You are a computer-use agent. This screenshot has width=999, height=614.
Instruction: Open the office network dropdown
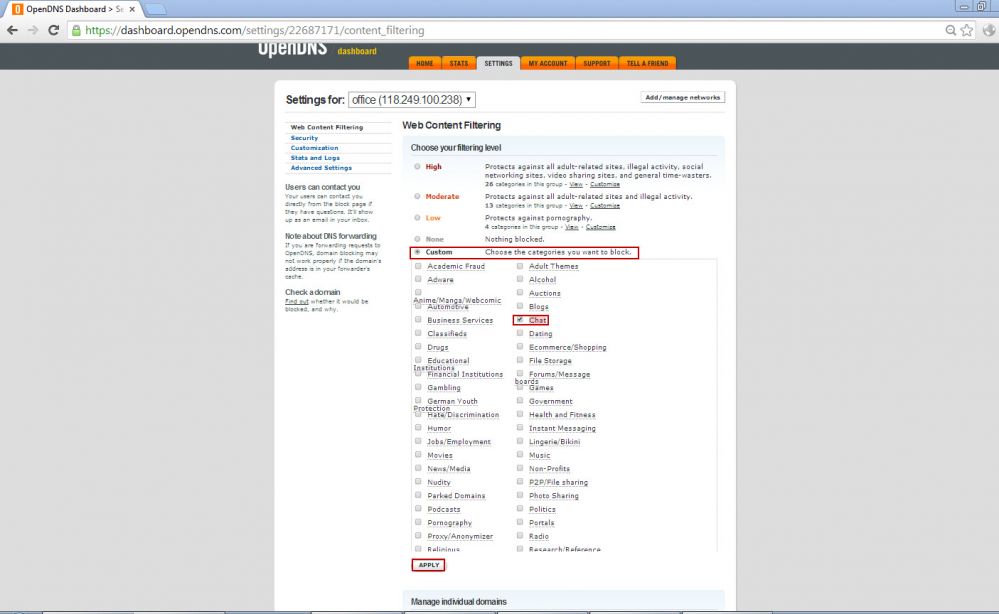(x=412, y=100)
